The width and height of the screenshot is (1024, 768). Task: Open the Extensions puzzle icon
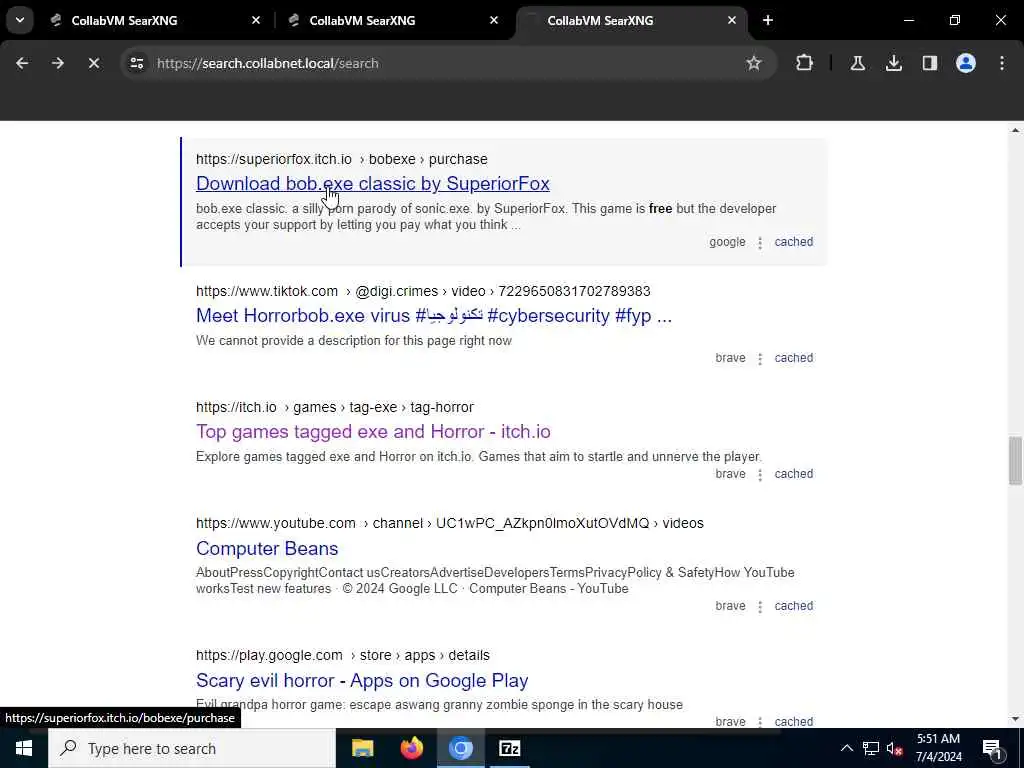(805, 63)
